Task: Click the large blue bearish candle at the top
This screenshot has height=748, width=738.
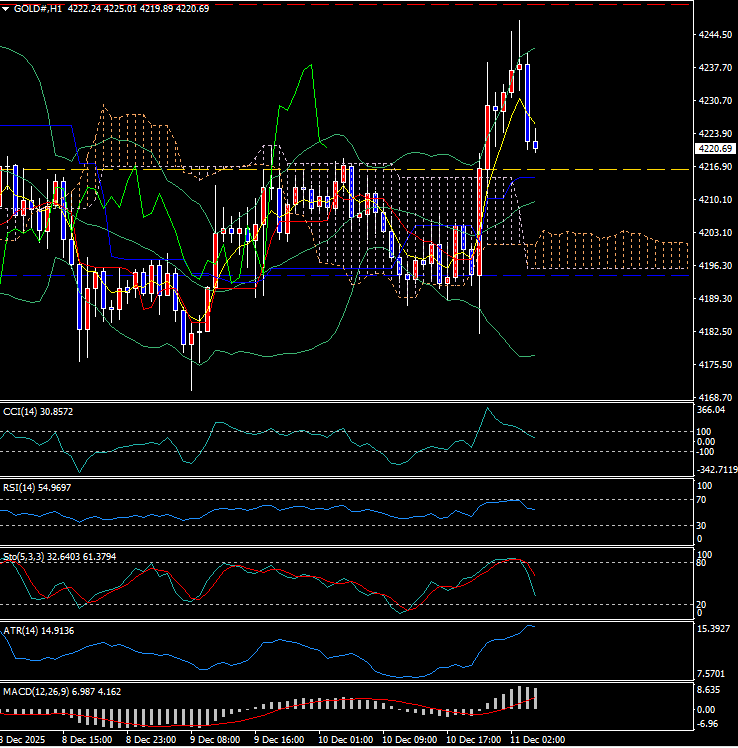Action: (528, 103)
